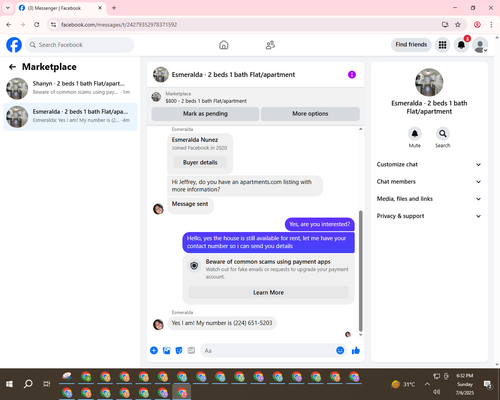500x400 pixels.
Task: Select the Messenger Facebook browser tab
Action: [x=60, y=8]
